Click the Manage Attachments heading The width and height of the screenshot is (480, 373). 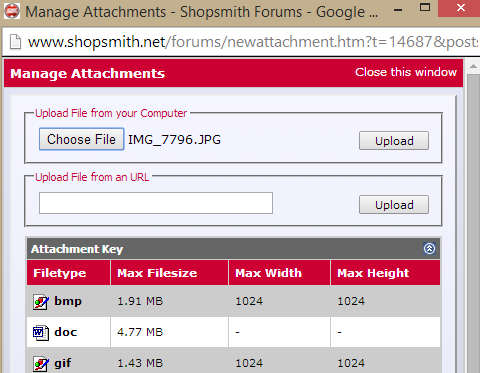click(88, 74)
